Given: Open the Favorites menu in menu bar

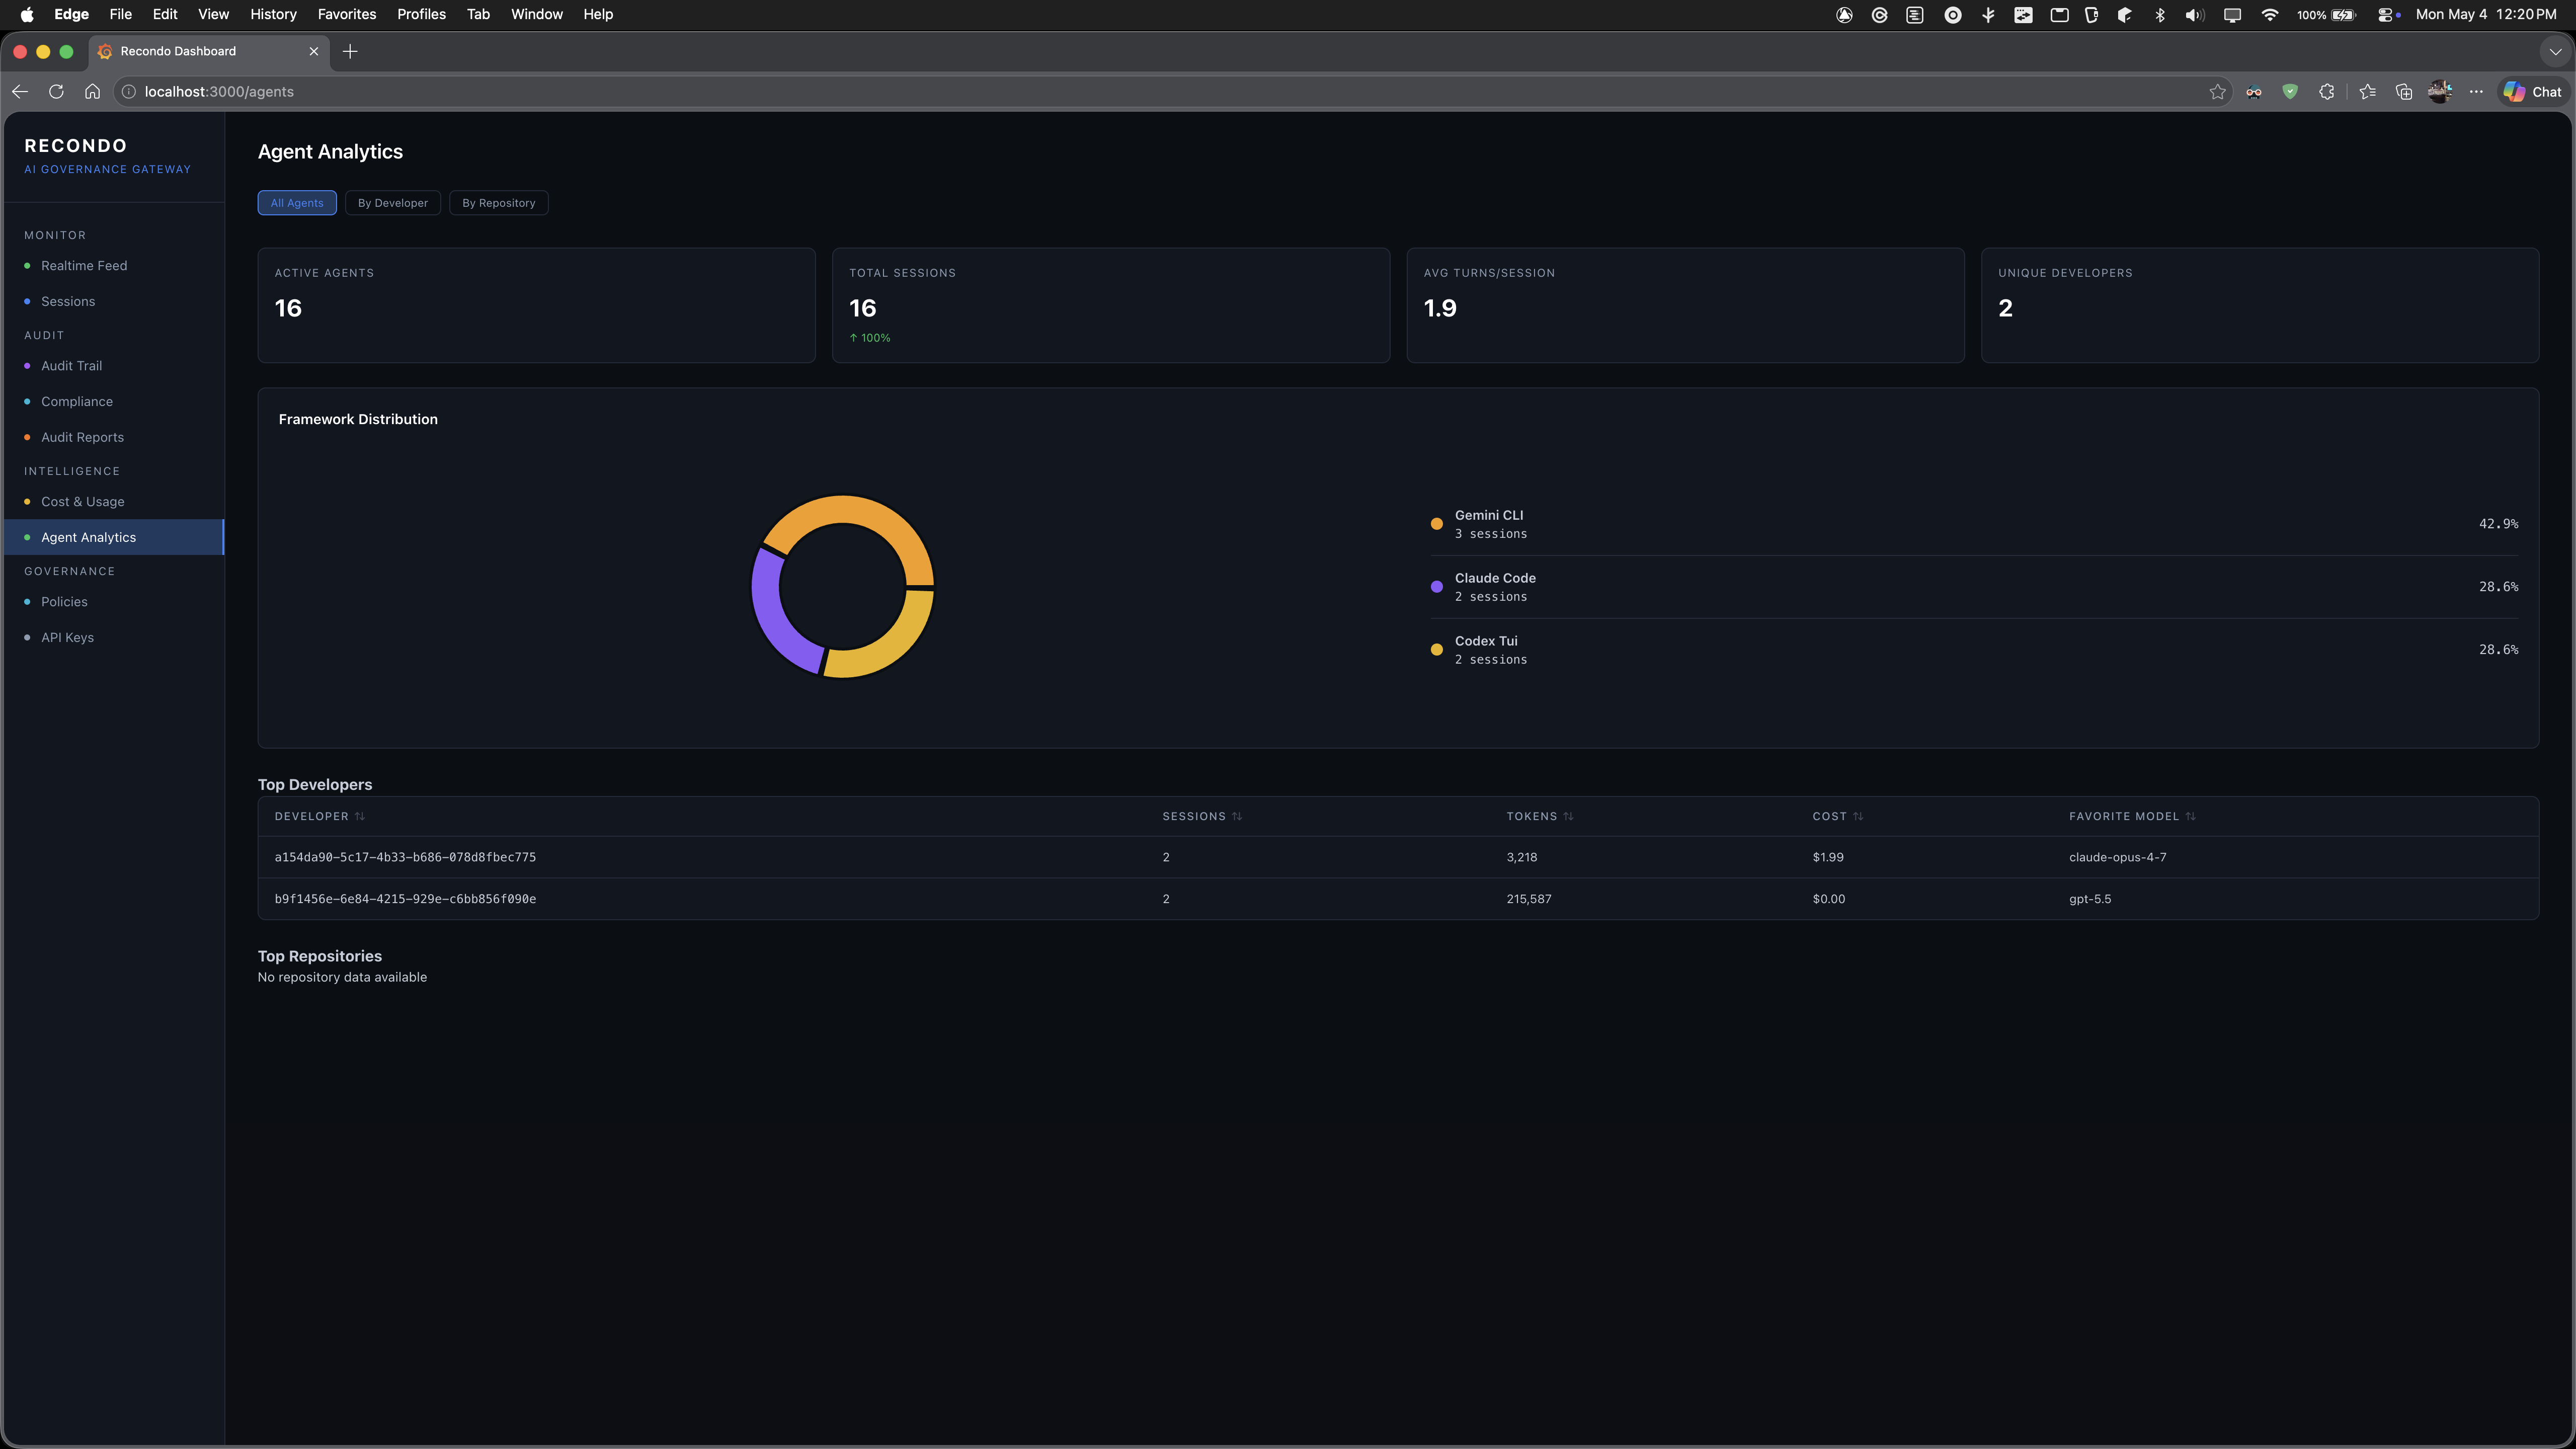Looking at the screenshot, I should point(347,14).
